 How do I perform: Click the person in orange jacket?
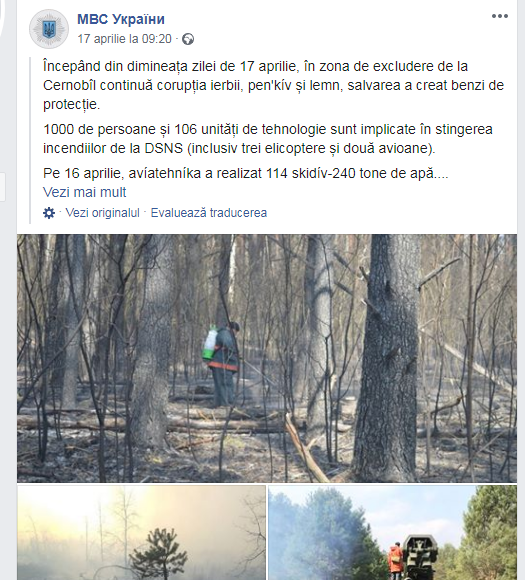pyautogui.click(x=396, y=561)
